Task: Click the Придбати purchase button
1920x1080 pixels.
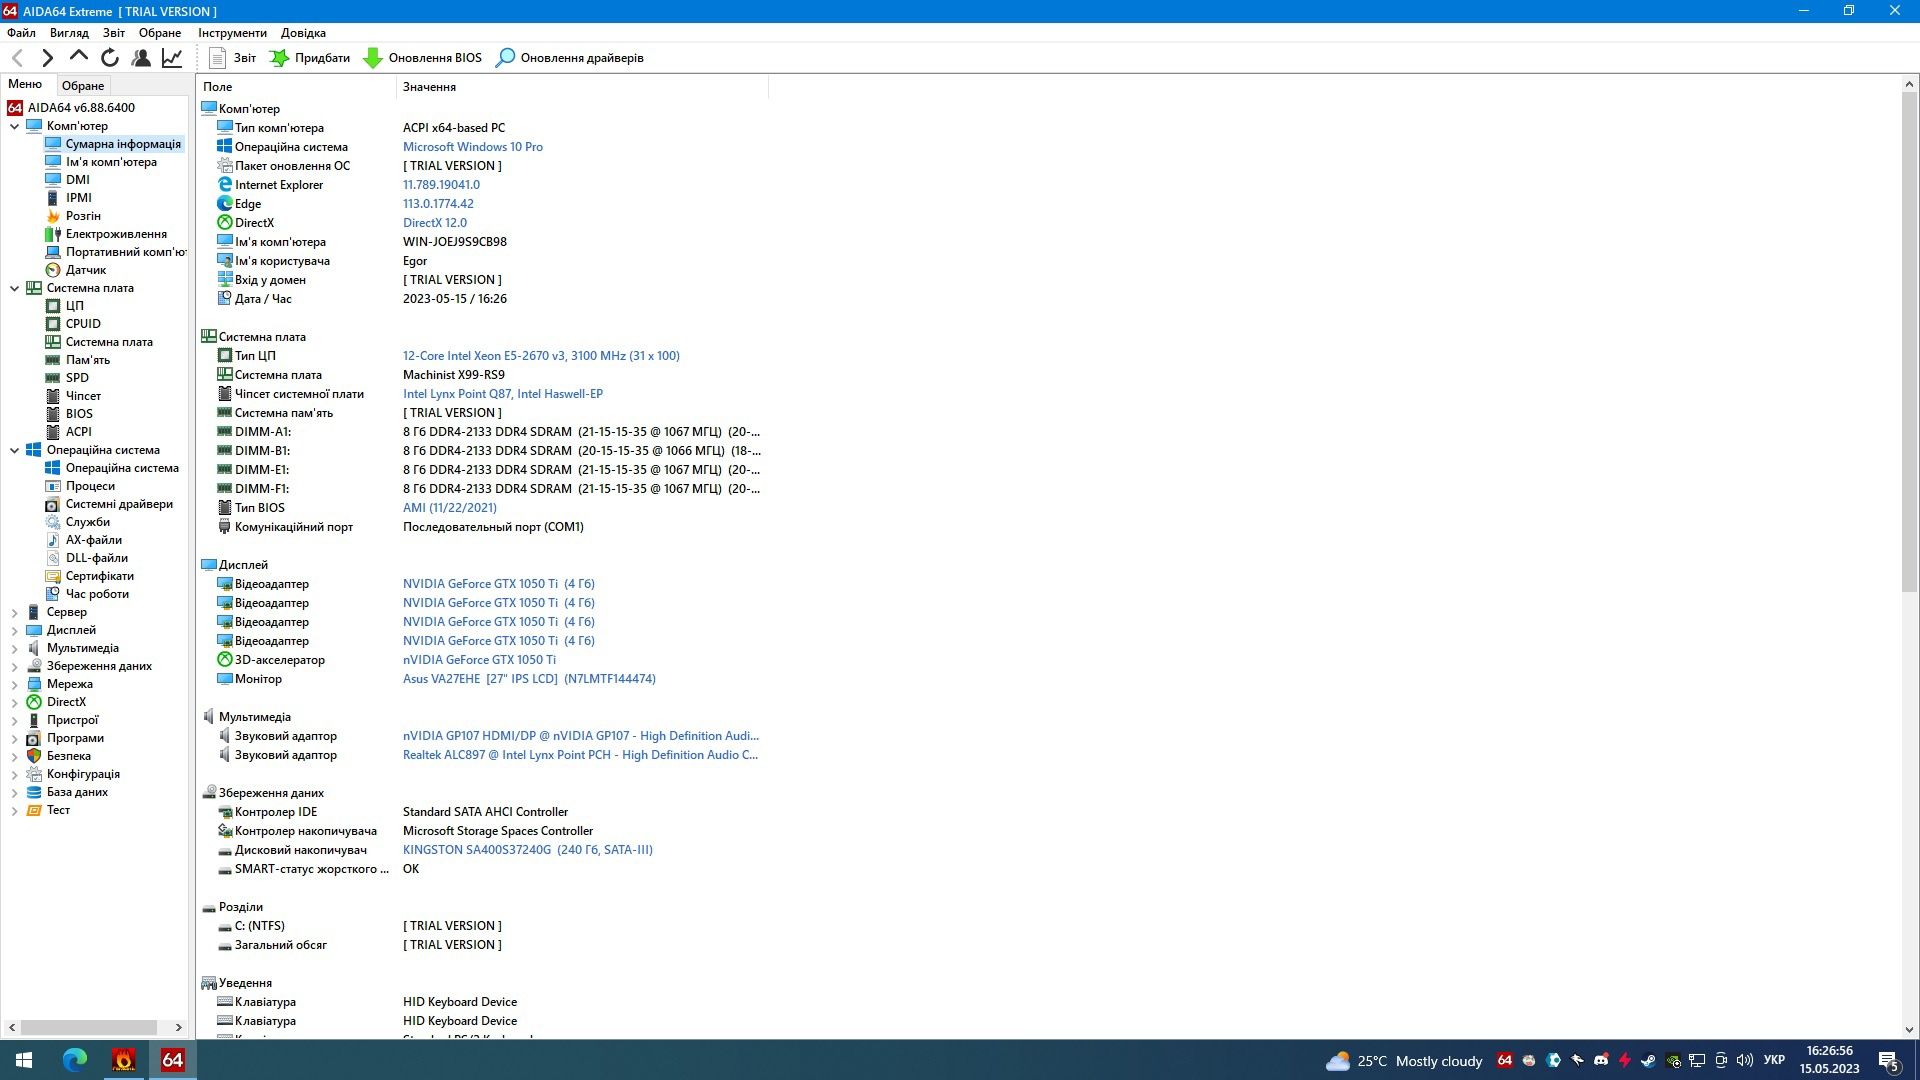Action: coord(310,58)
